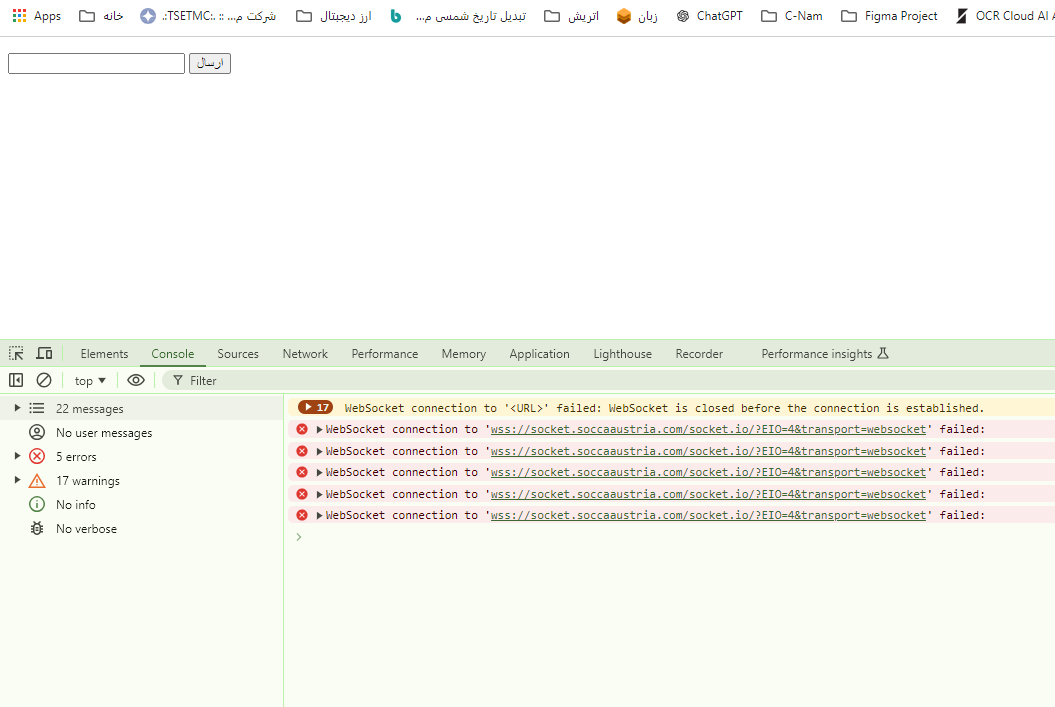Open the ChatGPT bookmark
Screen dimensions: 1055x707
tap(709, 15)
